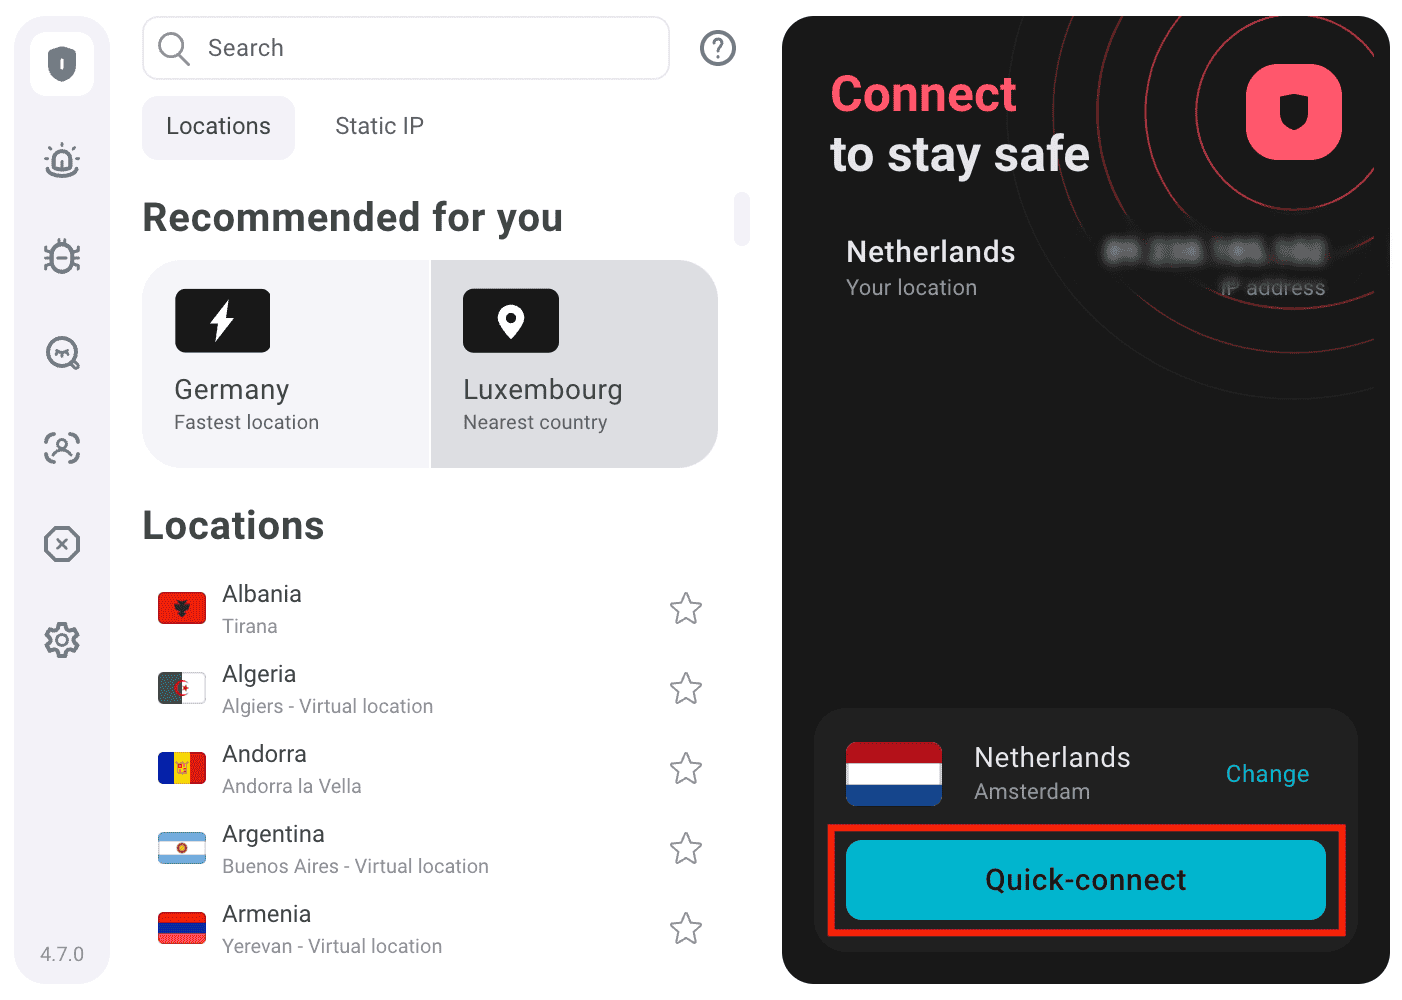Click the red shield connection button
This screenshot has width=1402, height=1000.
(1294, 112)
